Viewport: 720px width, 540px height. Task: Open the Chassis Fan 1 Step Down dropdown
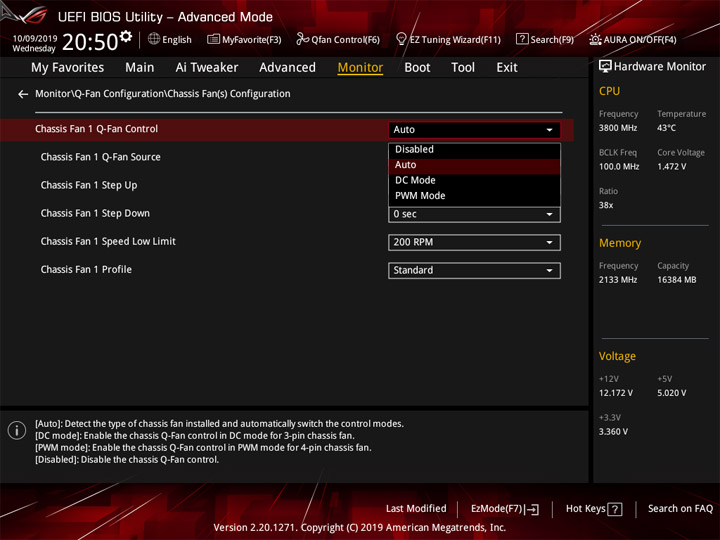(474, 214)
